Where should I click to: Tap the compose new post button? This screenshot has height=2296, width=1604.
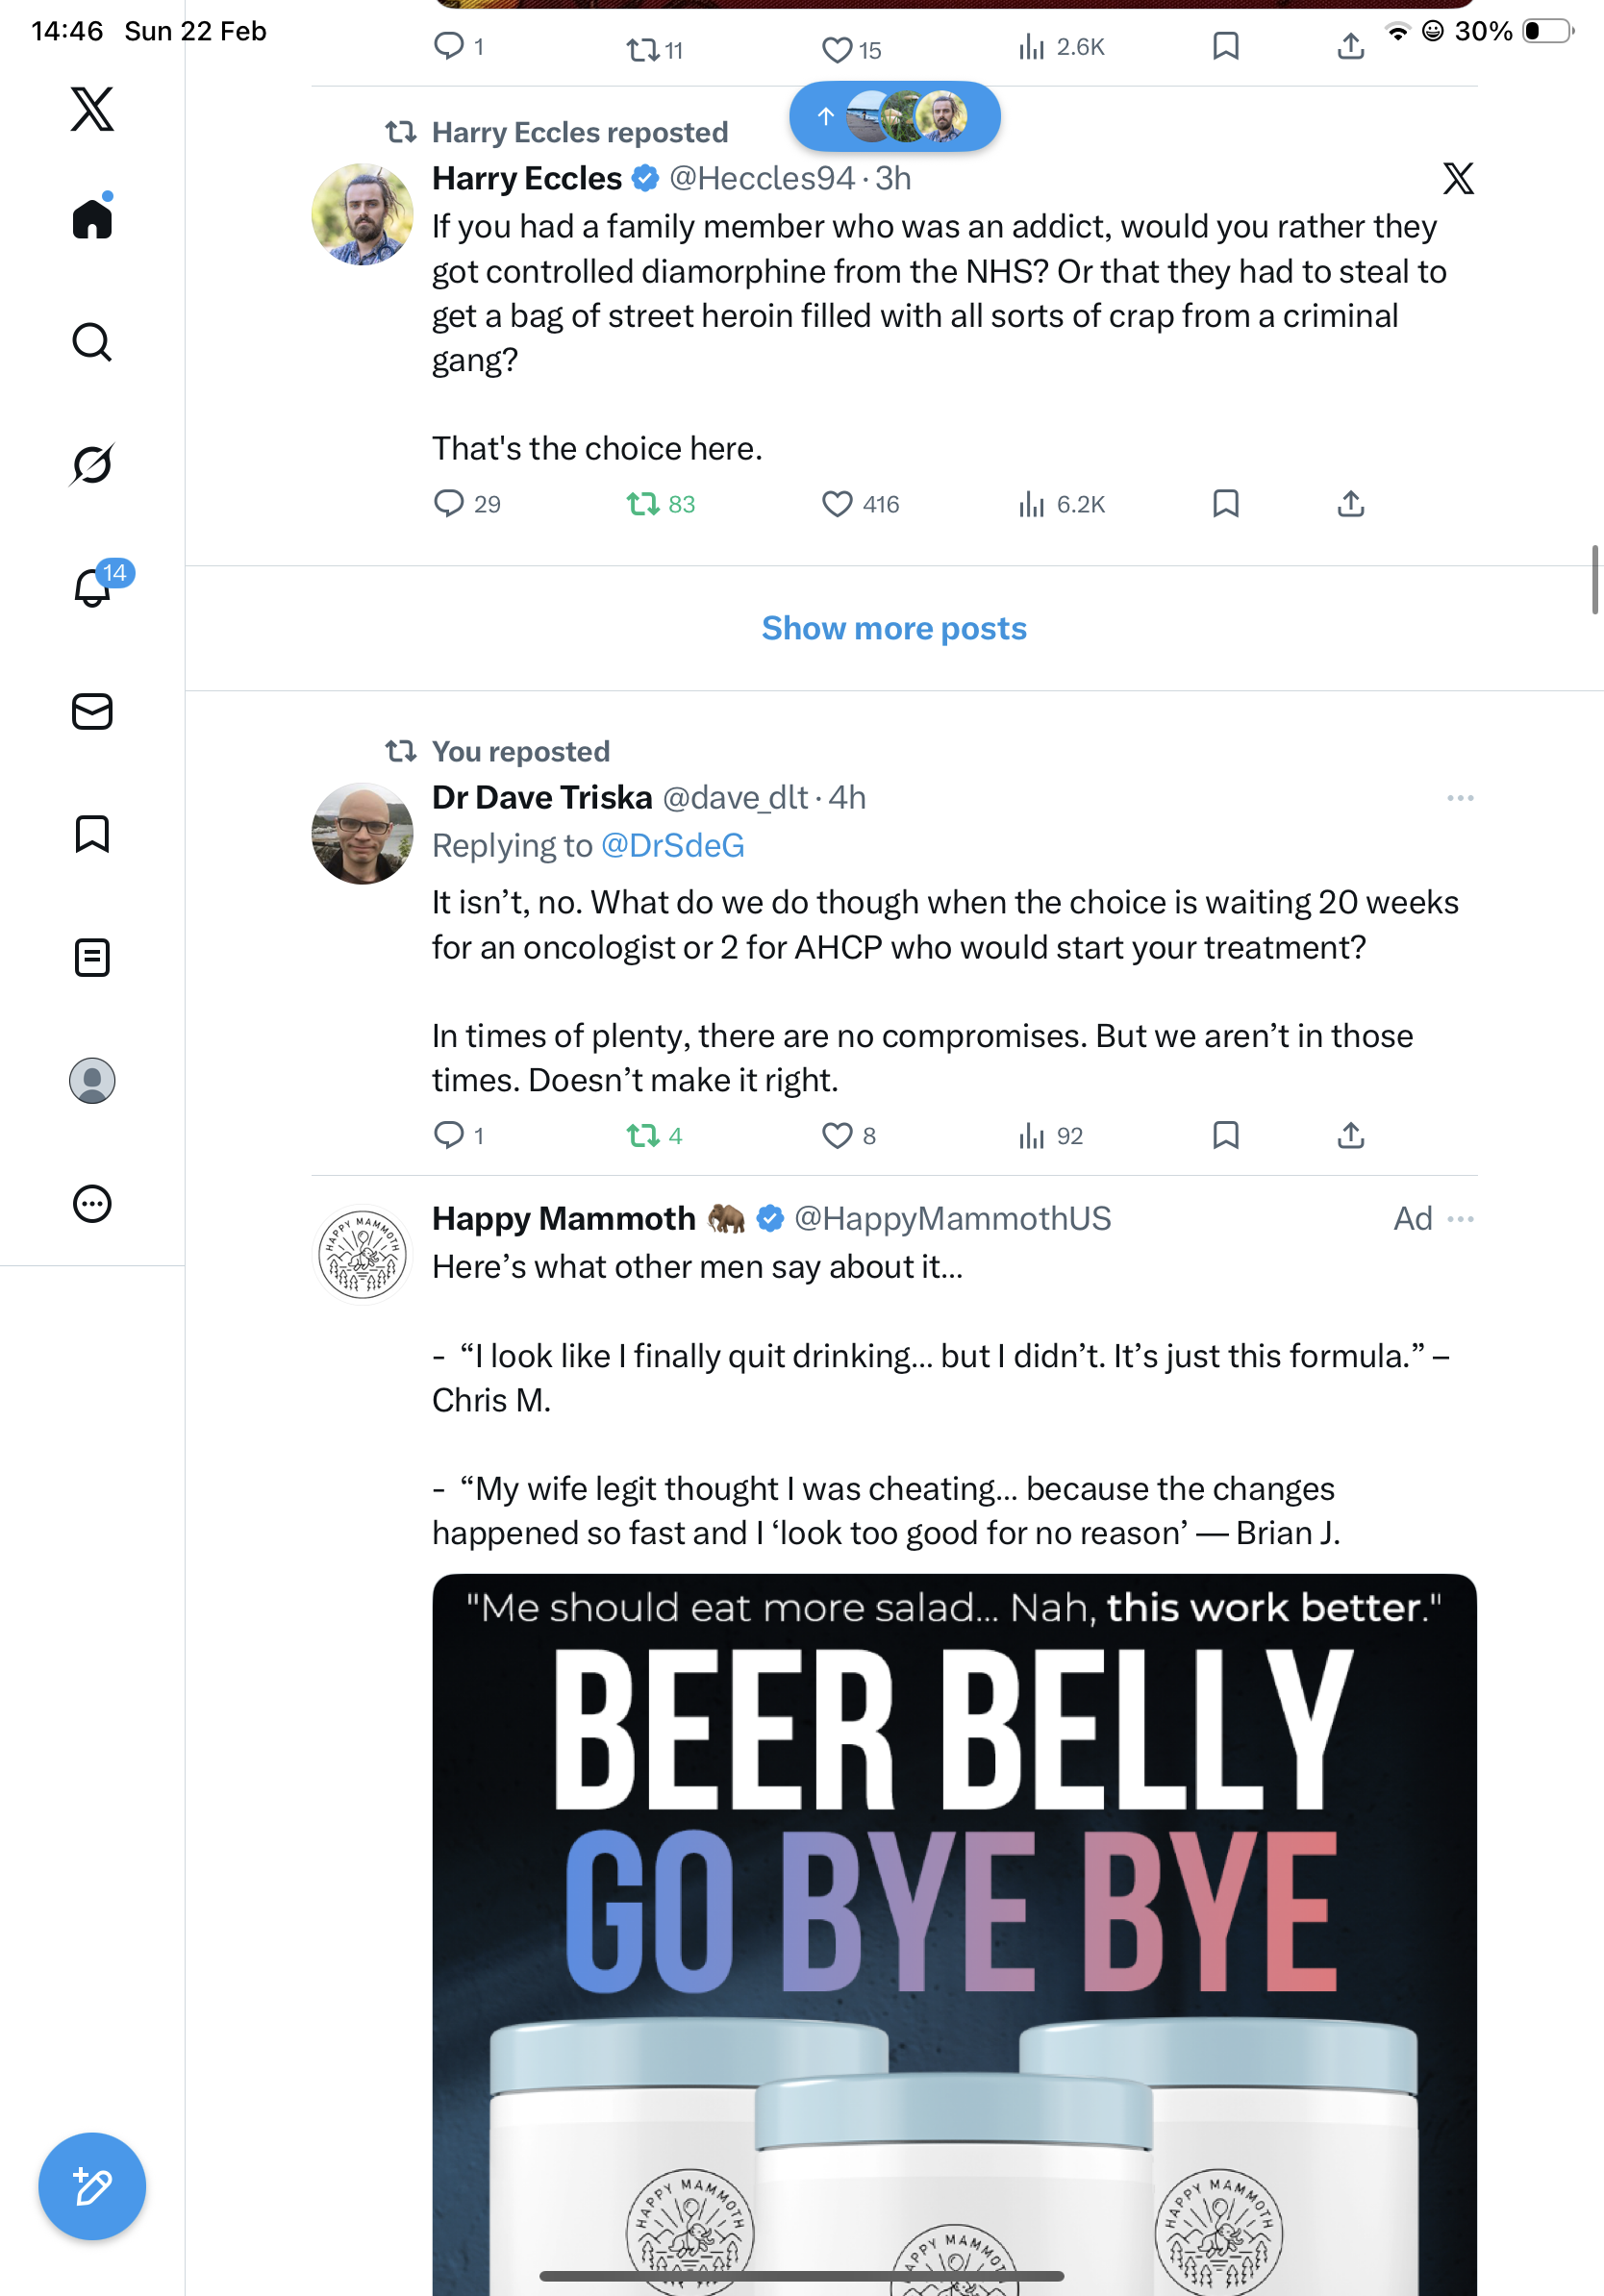[x=92, y=2186]
